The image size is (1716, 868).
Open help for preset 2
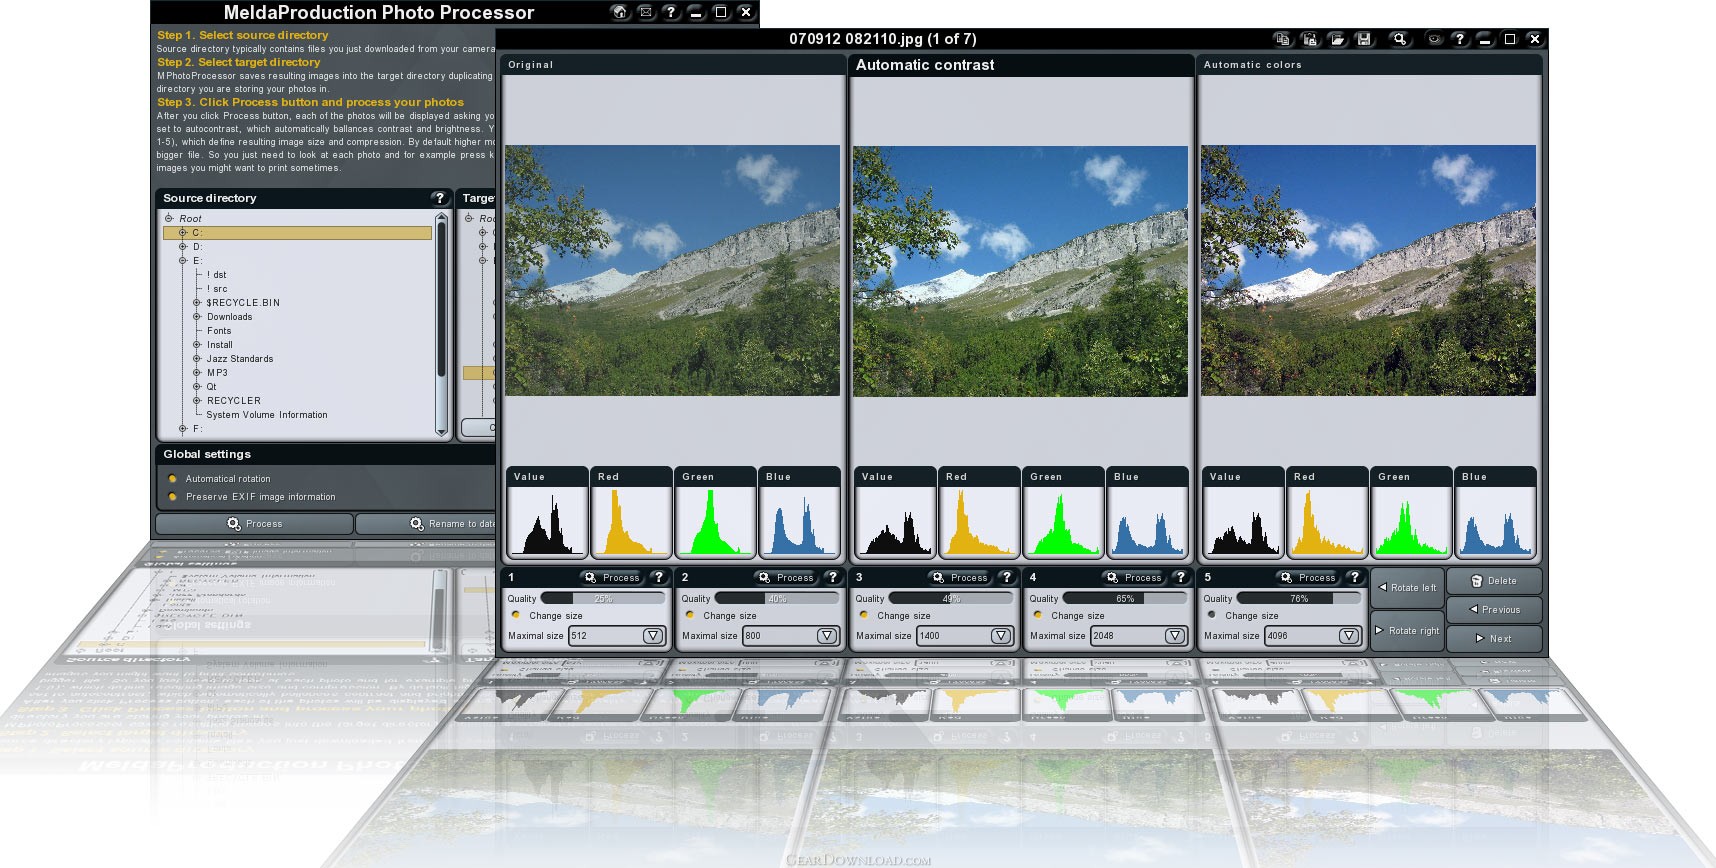pyautogui.click(x=832, y=577)
